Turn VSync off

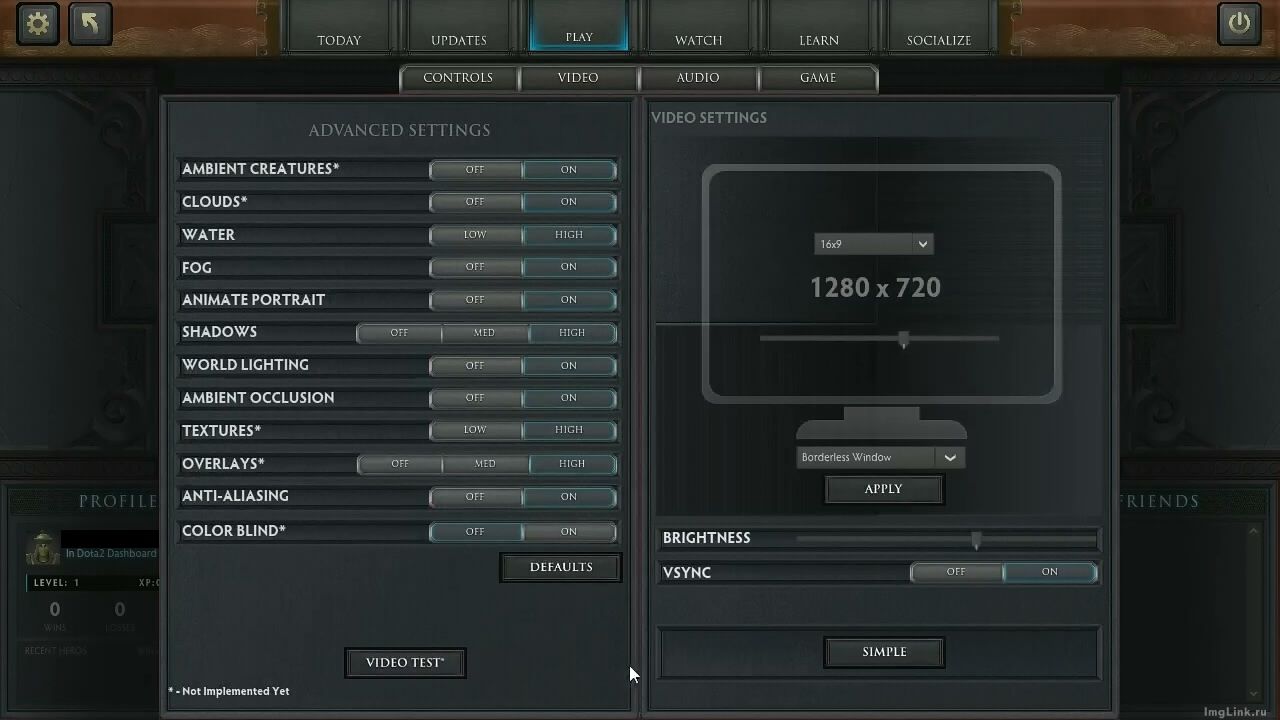pyautogui.click(x=956, y=572)
